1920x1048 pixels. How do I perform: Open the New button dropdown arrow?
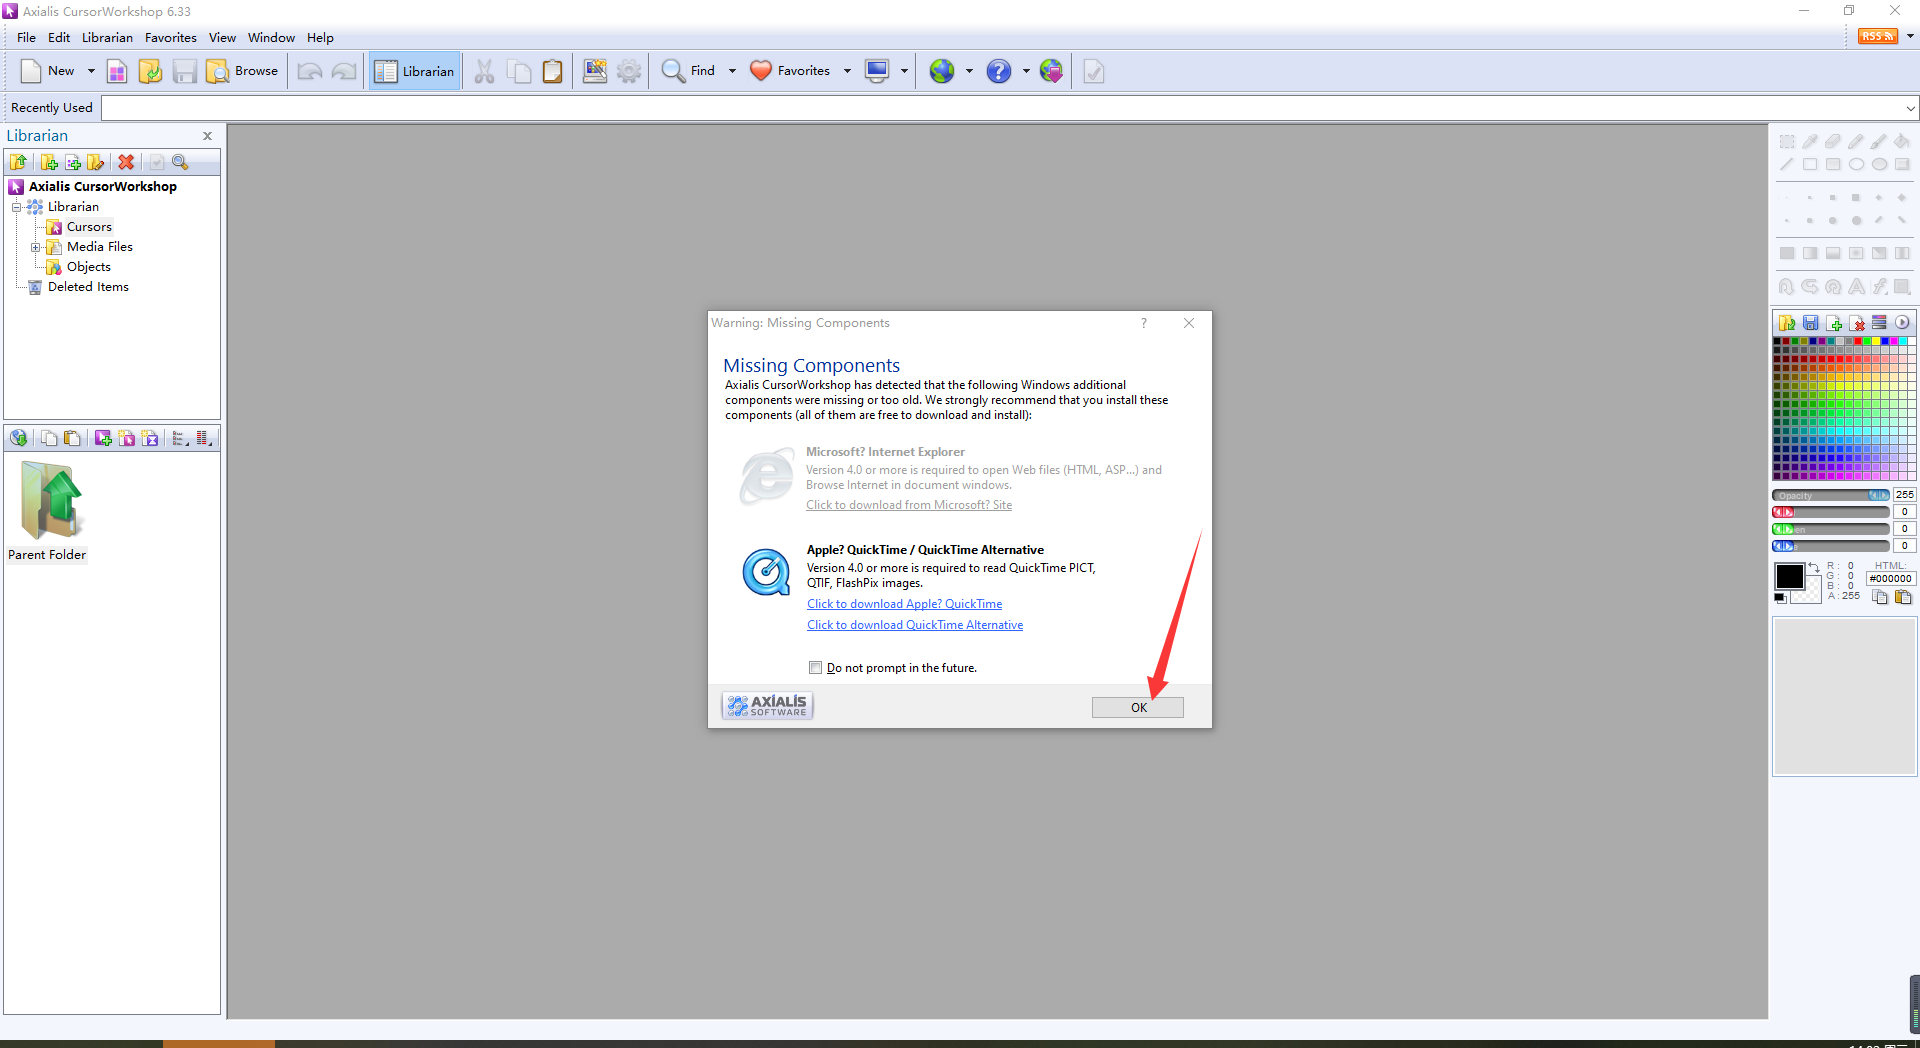(x=91, y=71)
